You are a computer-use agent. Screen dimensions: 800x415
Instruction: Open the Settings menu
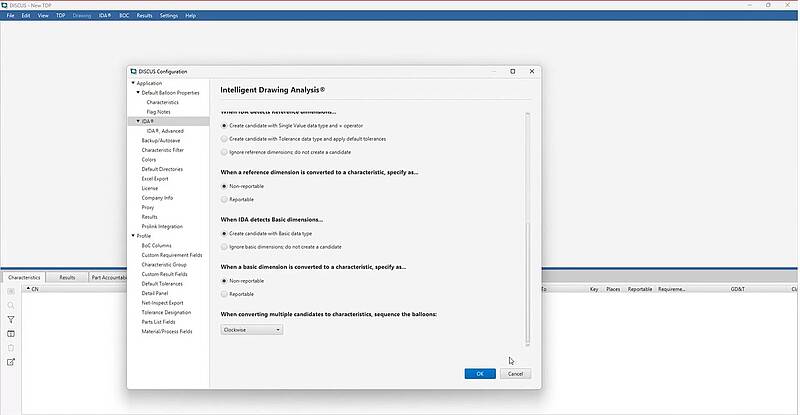click(x=169, y=16)
